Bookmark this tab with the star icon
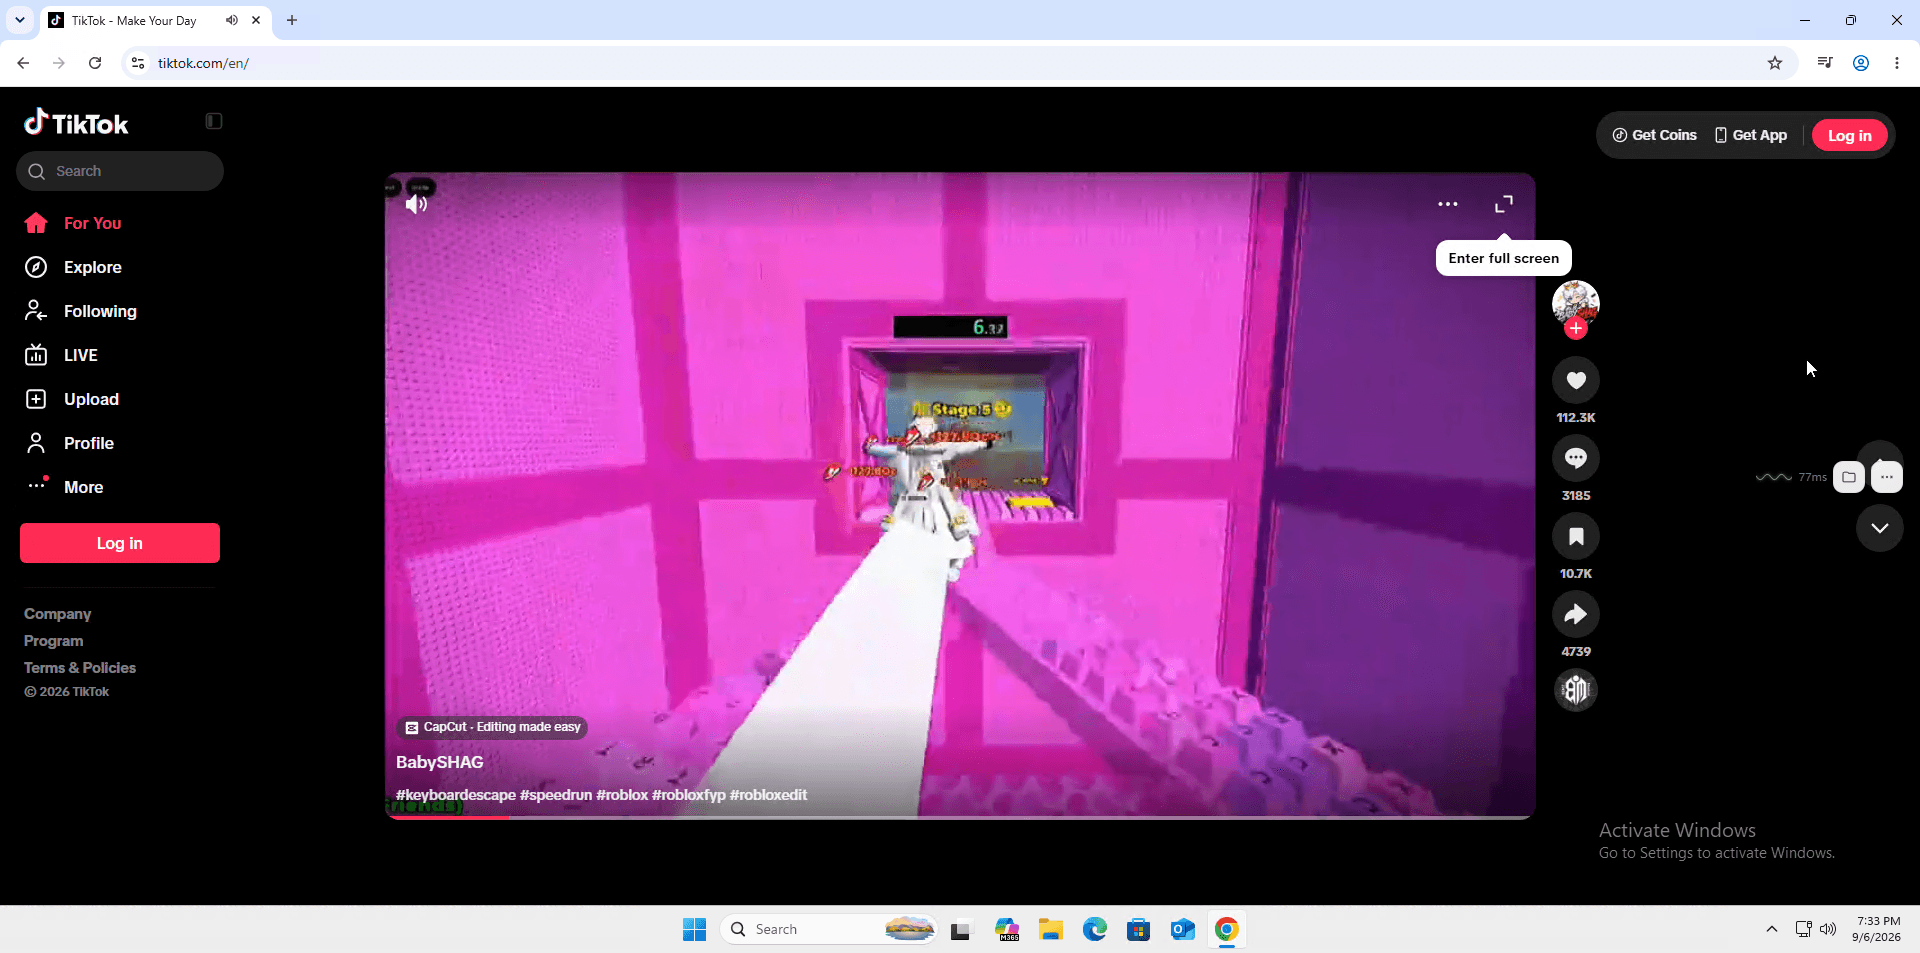Image resolution: width=1920 pixels, height=953 pixels. 1775,63
